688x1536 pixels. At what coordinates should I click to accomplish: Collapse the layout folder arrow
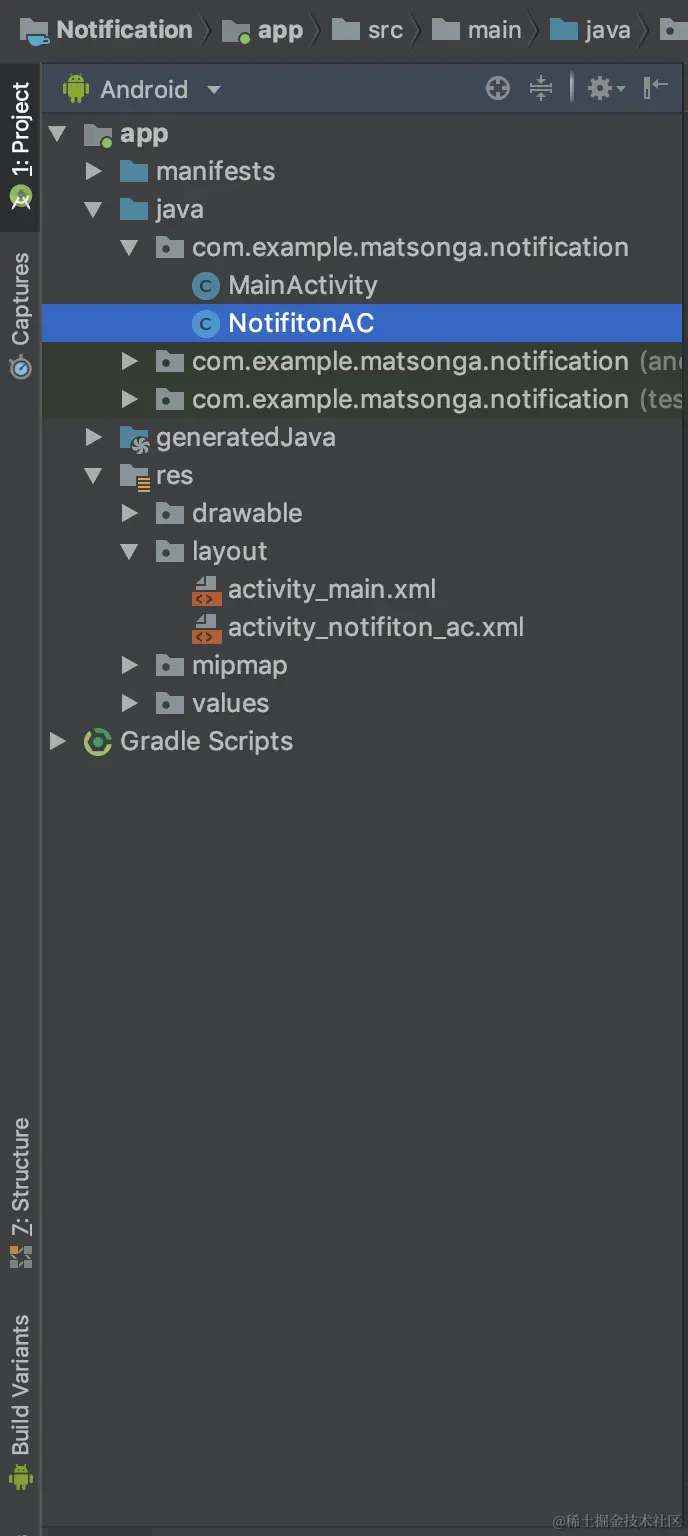(x=129, y=551)
